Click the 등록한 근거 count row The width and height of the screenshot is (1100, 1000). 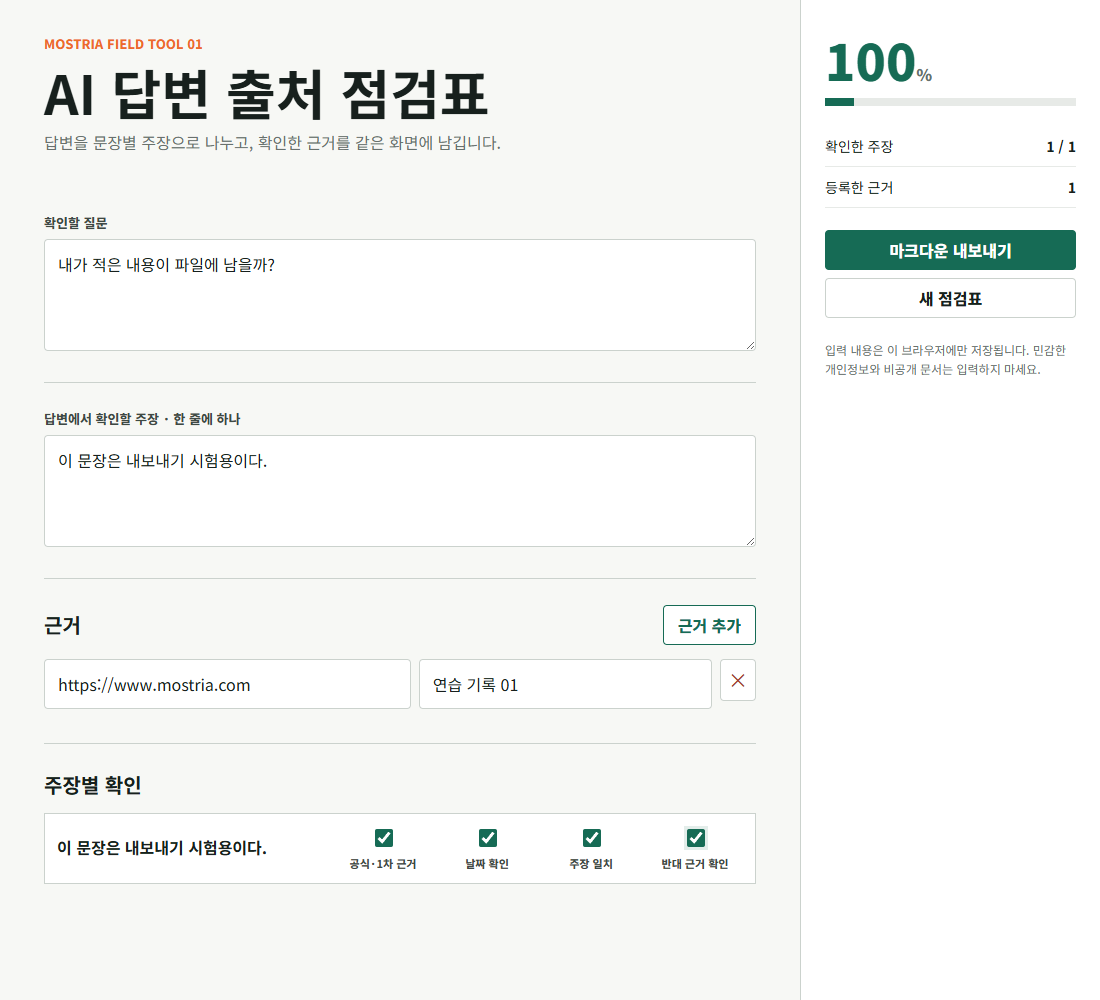click(950, 187)
